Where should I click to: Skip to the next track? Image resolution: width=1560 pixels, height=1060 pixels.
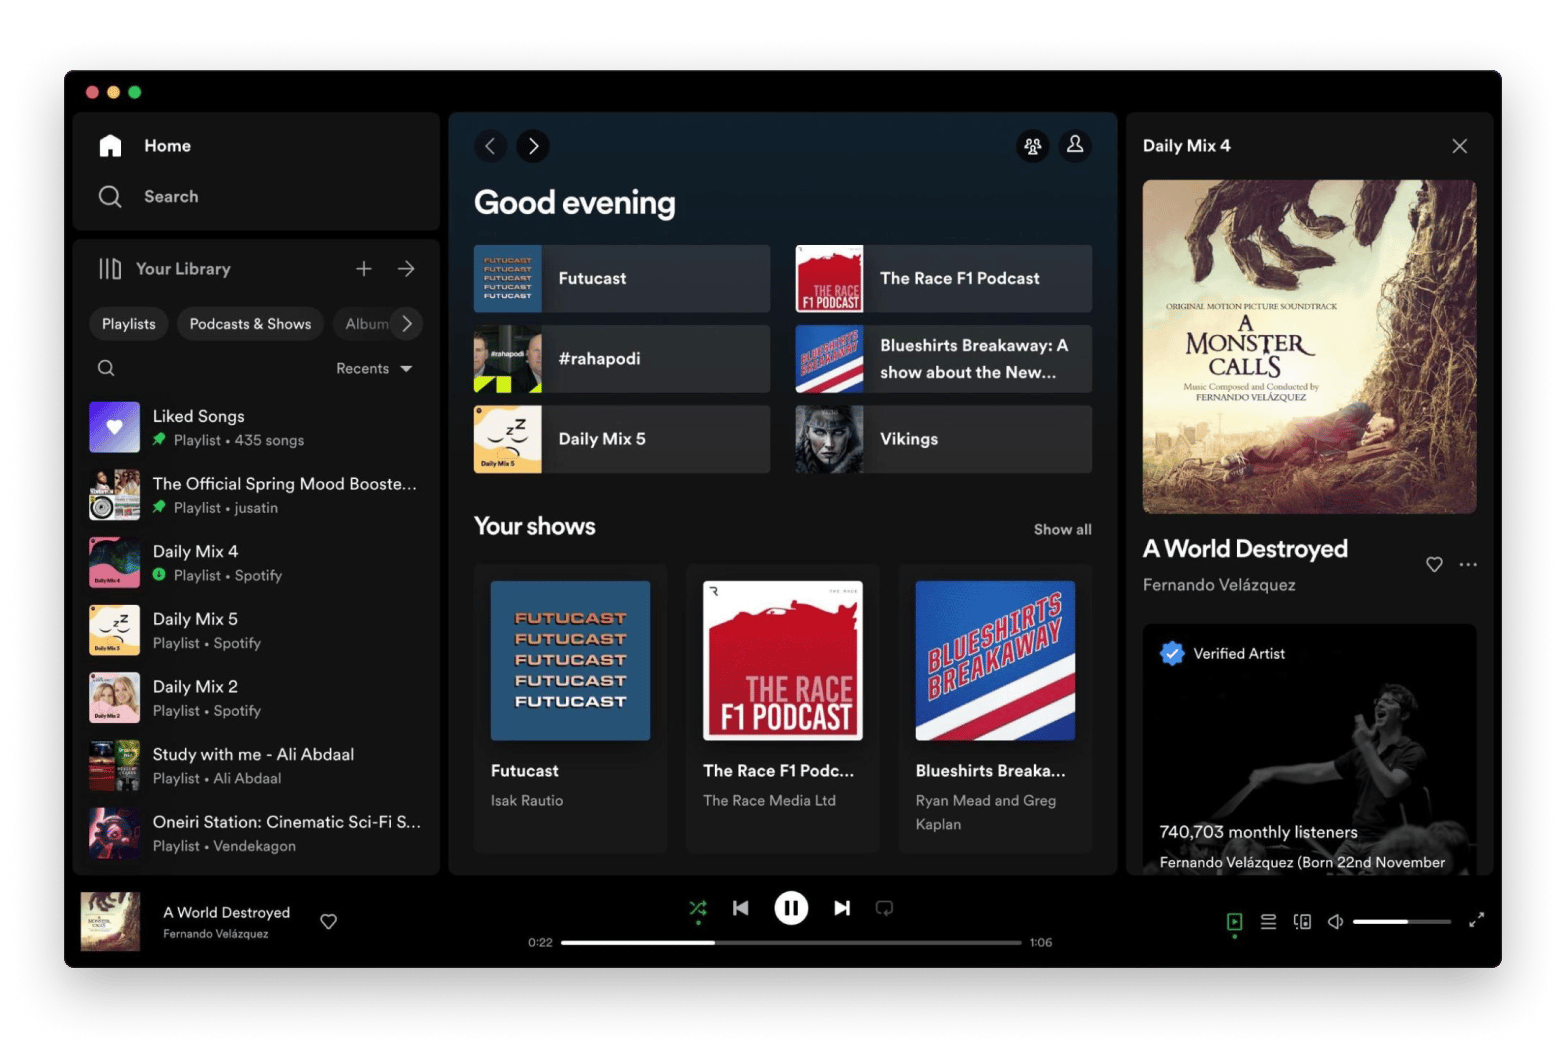[x=842, y=908]
